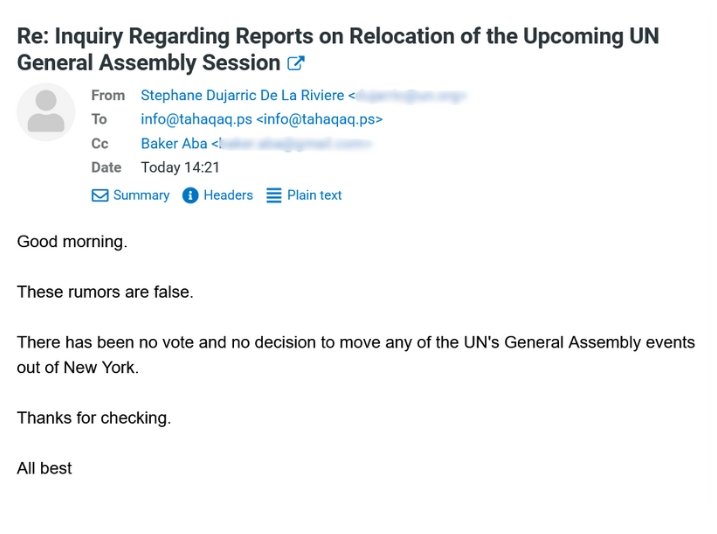The width and height of the screenshot is (717, 534).
Task: Click the 'All best' sign-off
Action: 44,468
